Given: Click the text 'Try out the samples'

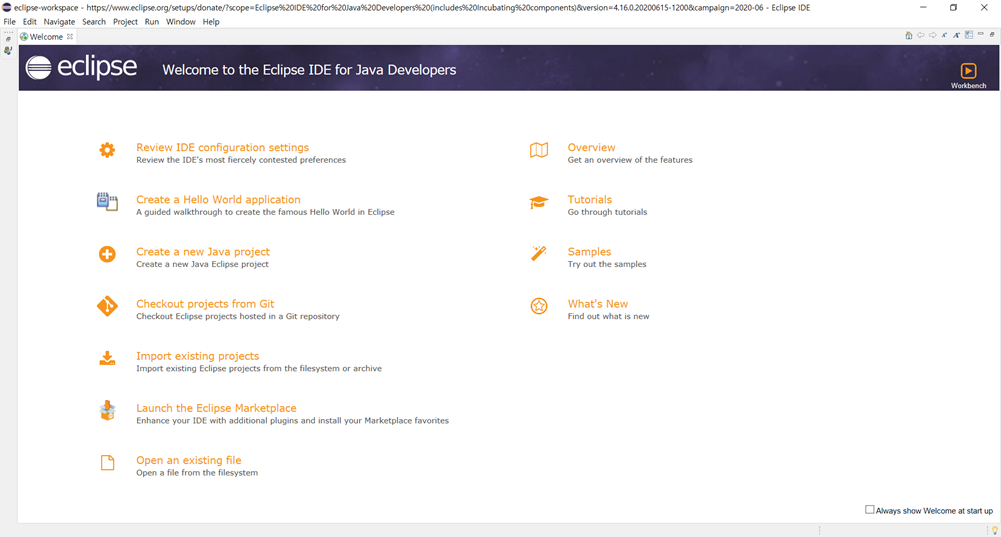Looking at the screenshot, I should pos(607,264).
